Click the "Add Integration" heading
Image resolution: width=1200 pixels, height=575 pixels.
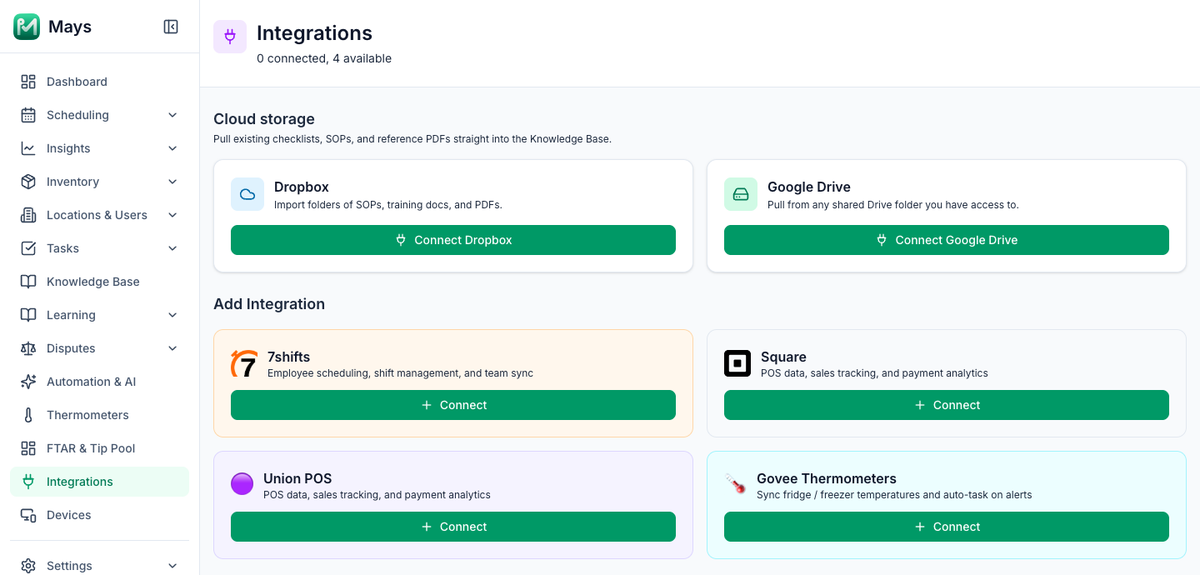coord(269,304)
